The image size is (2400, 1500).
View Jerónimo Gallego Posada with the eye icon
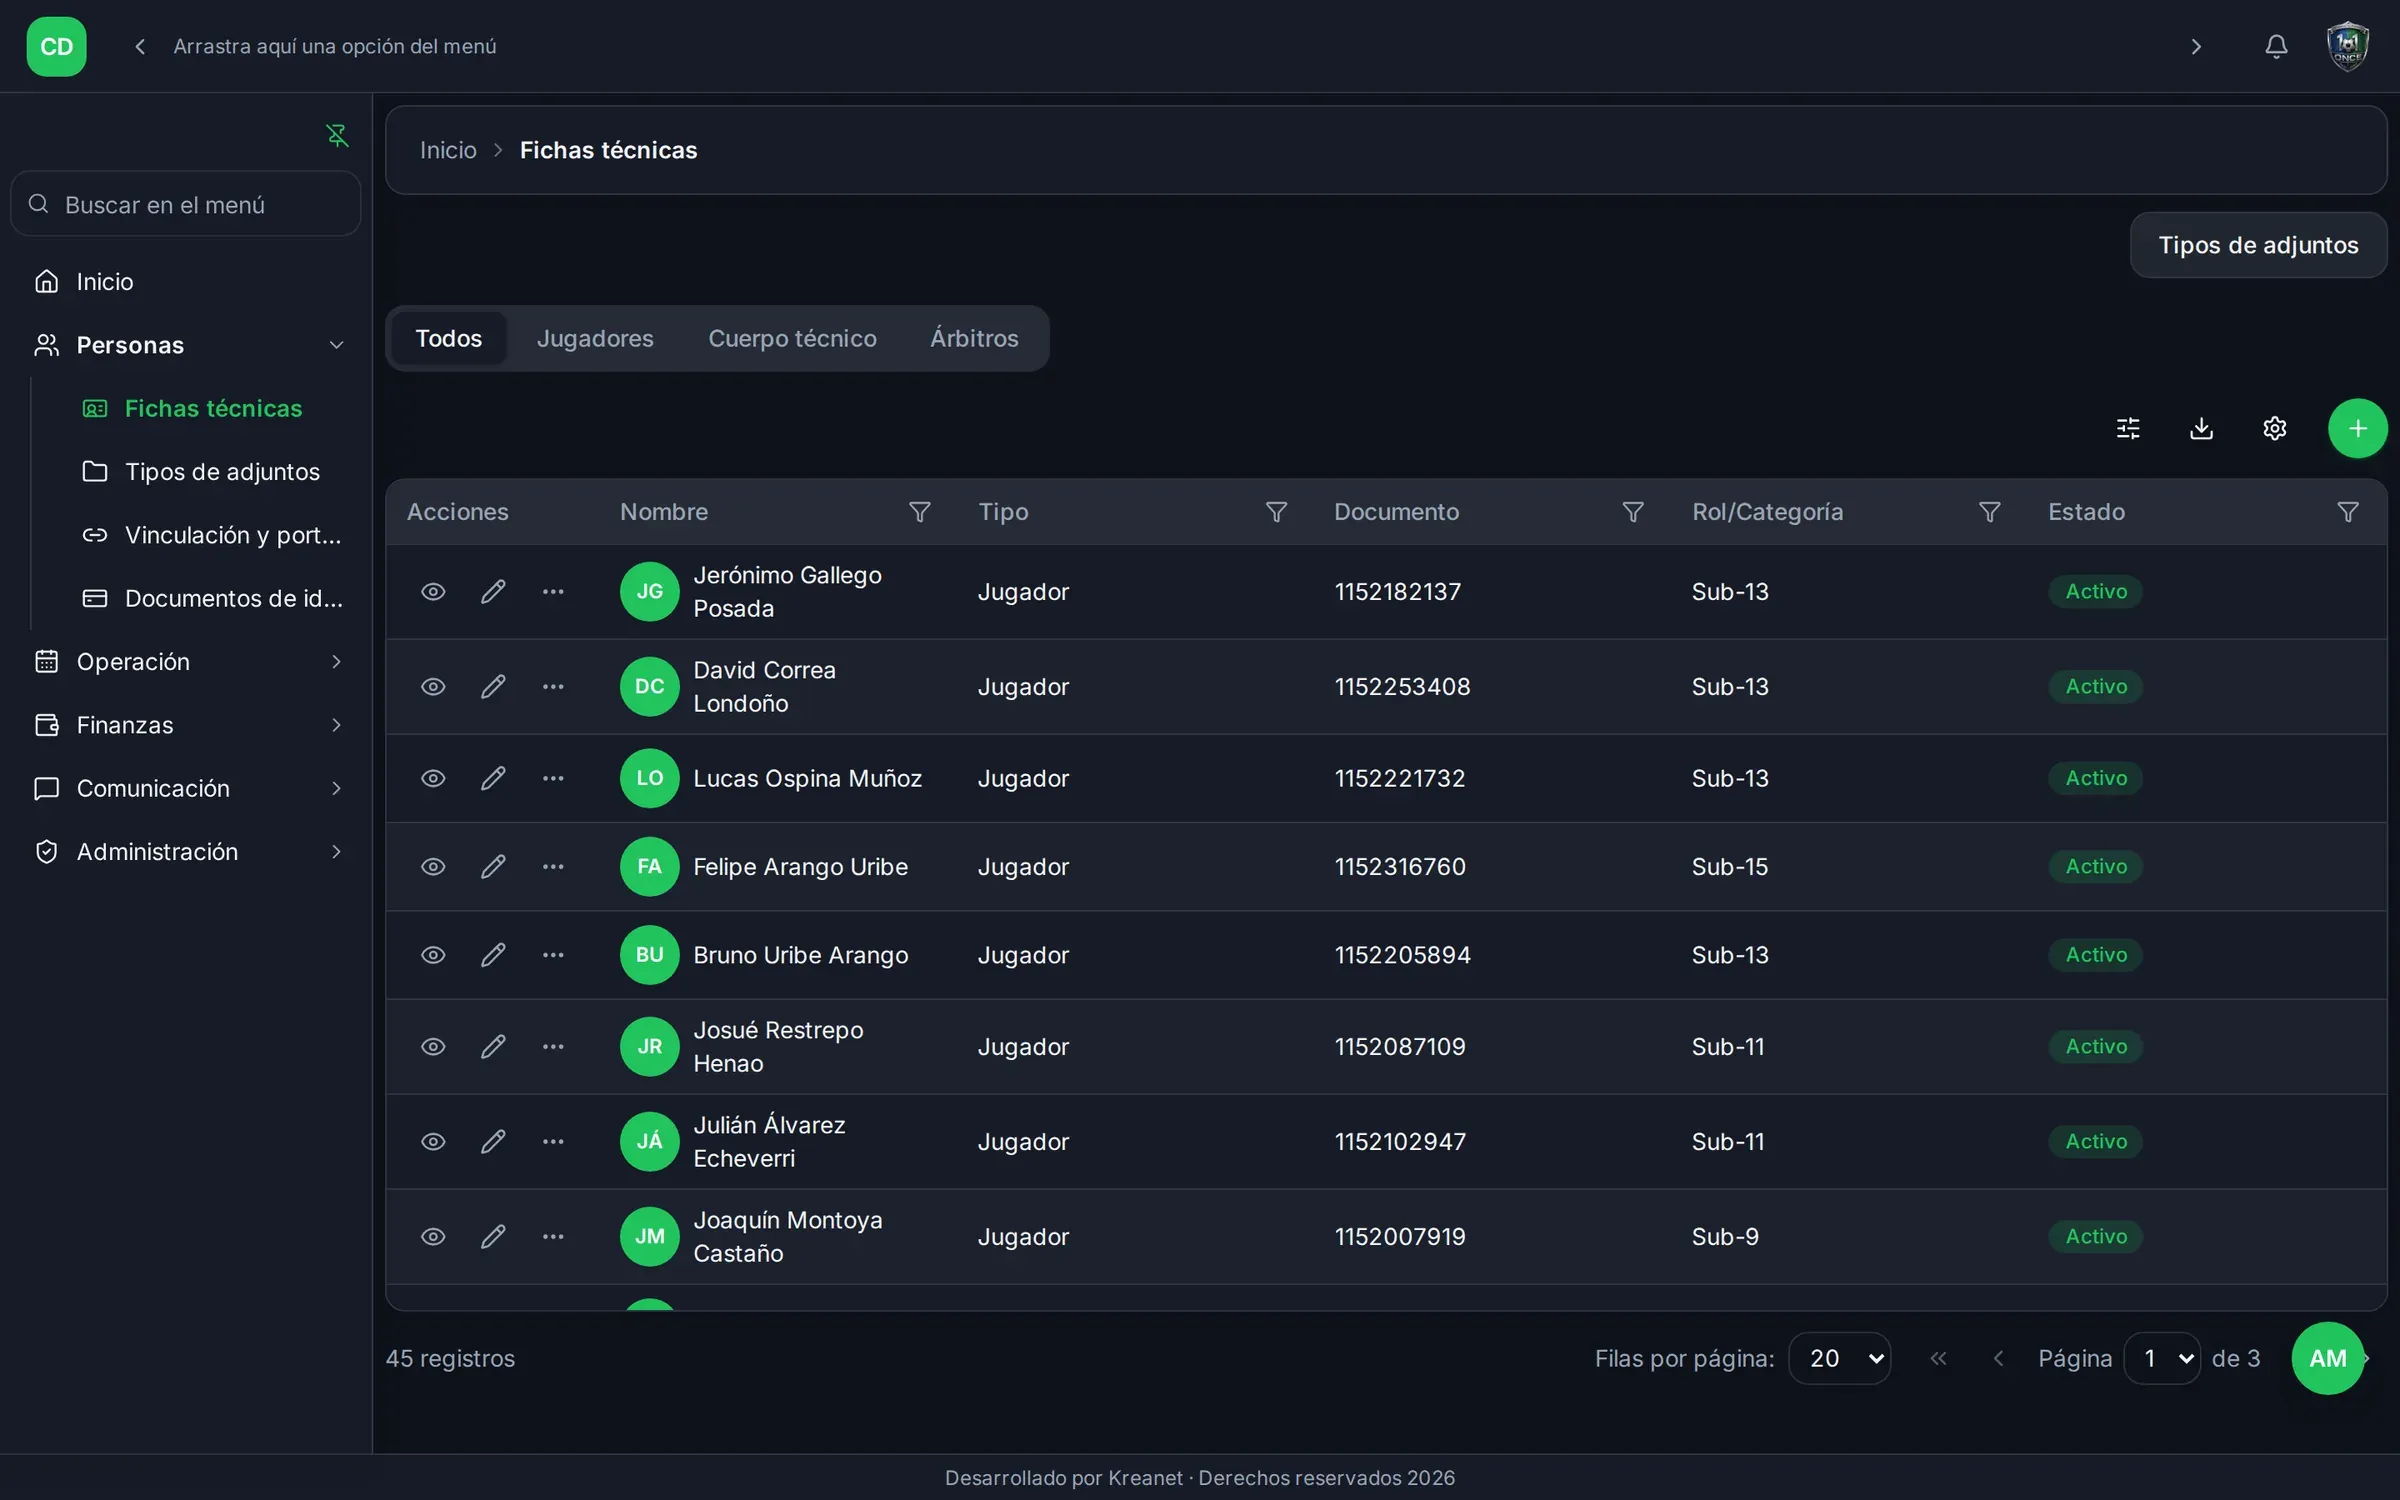coord(433,592)
